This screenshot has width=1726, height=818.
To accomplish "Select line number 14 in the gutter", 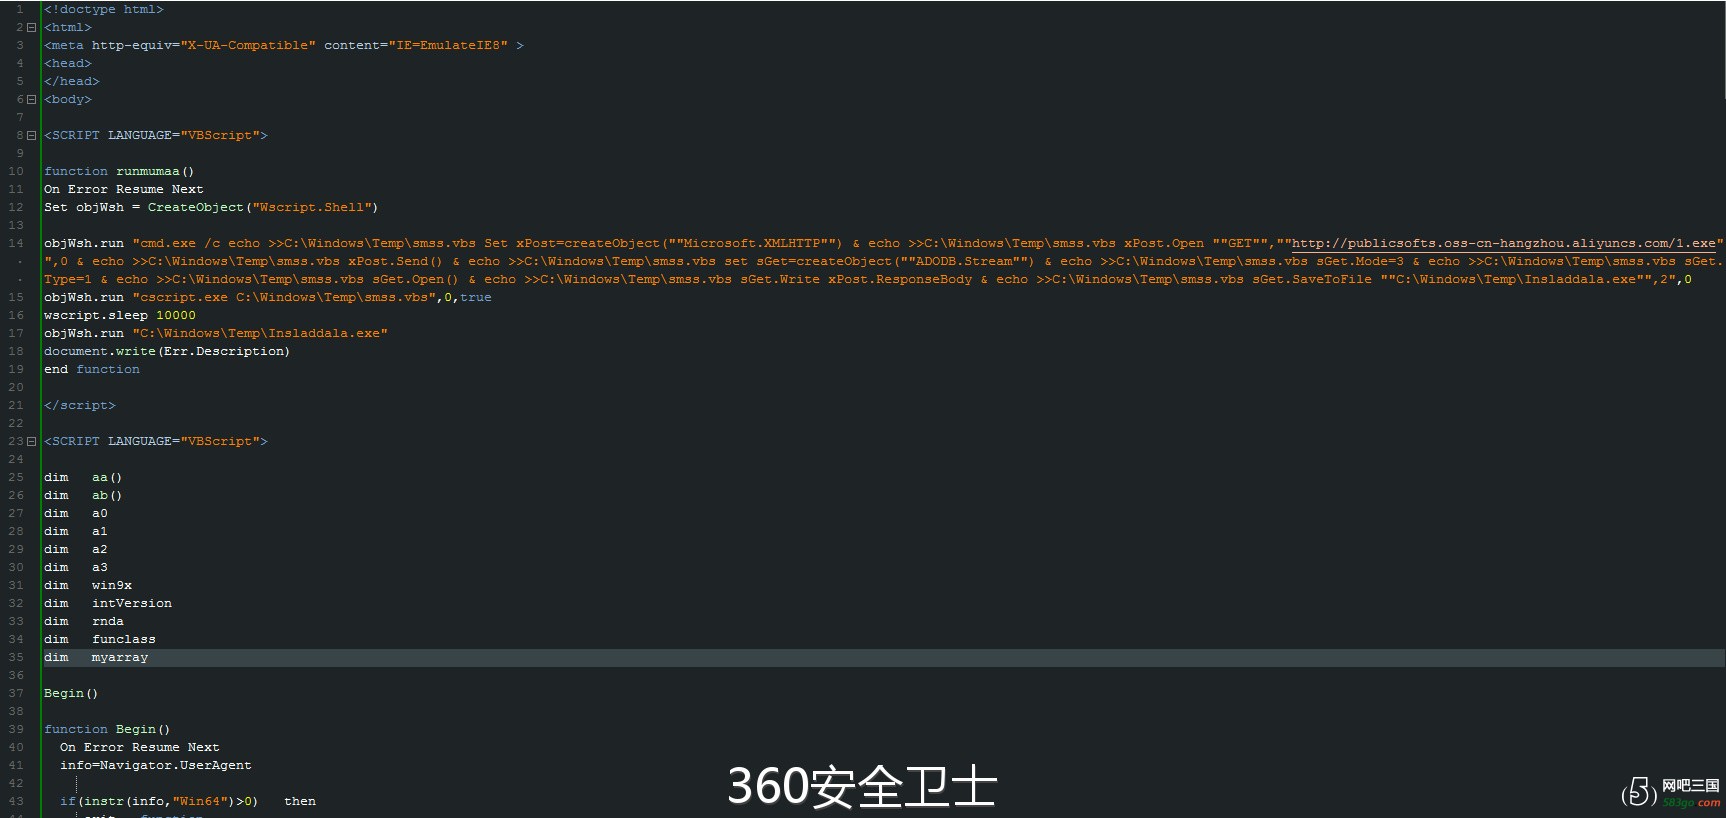I will coord(16,243).
